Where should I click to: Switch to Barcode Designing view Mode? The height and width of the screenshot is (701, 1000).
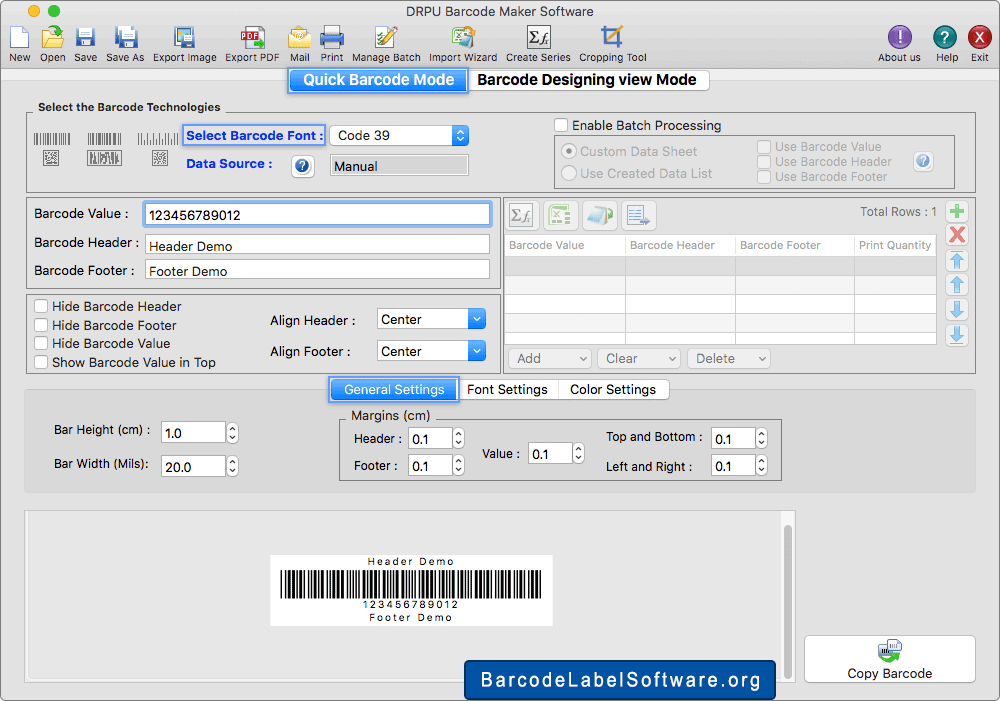point(587,80)
